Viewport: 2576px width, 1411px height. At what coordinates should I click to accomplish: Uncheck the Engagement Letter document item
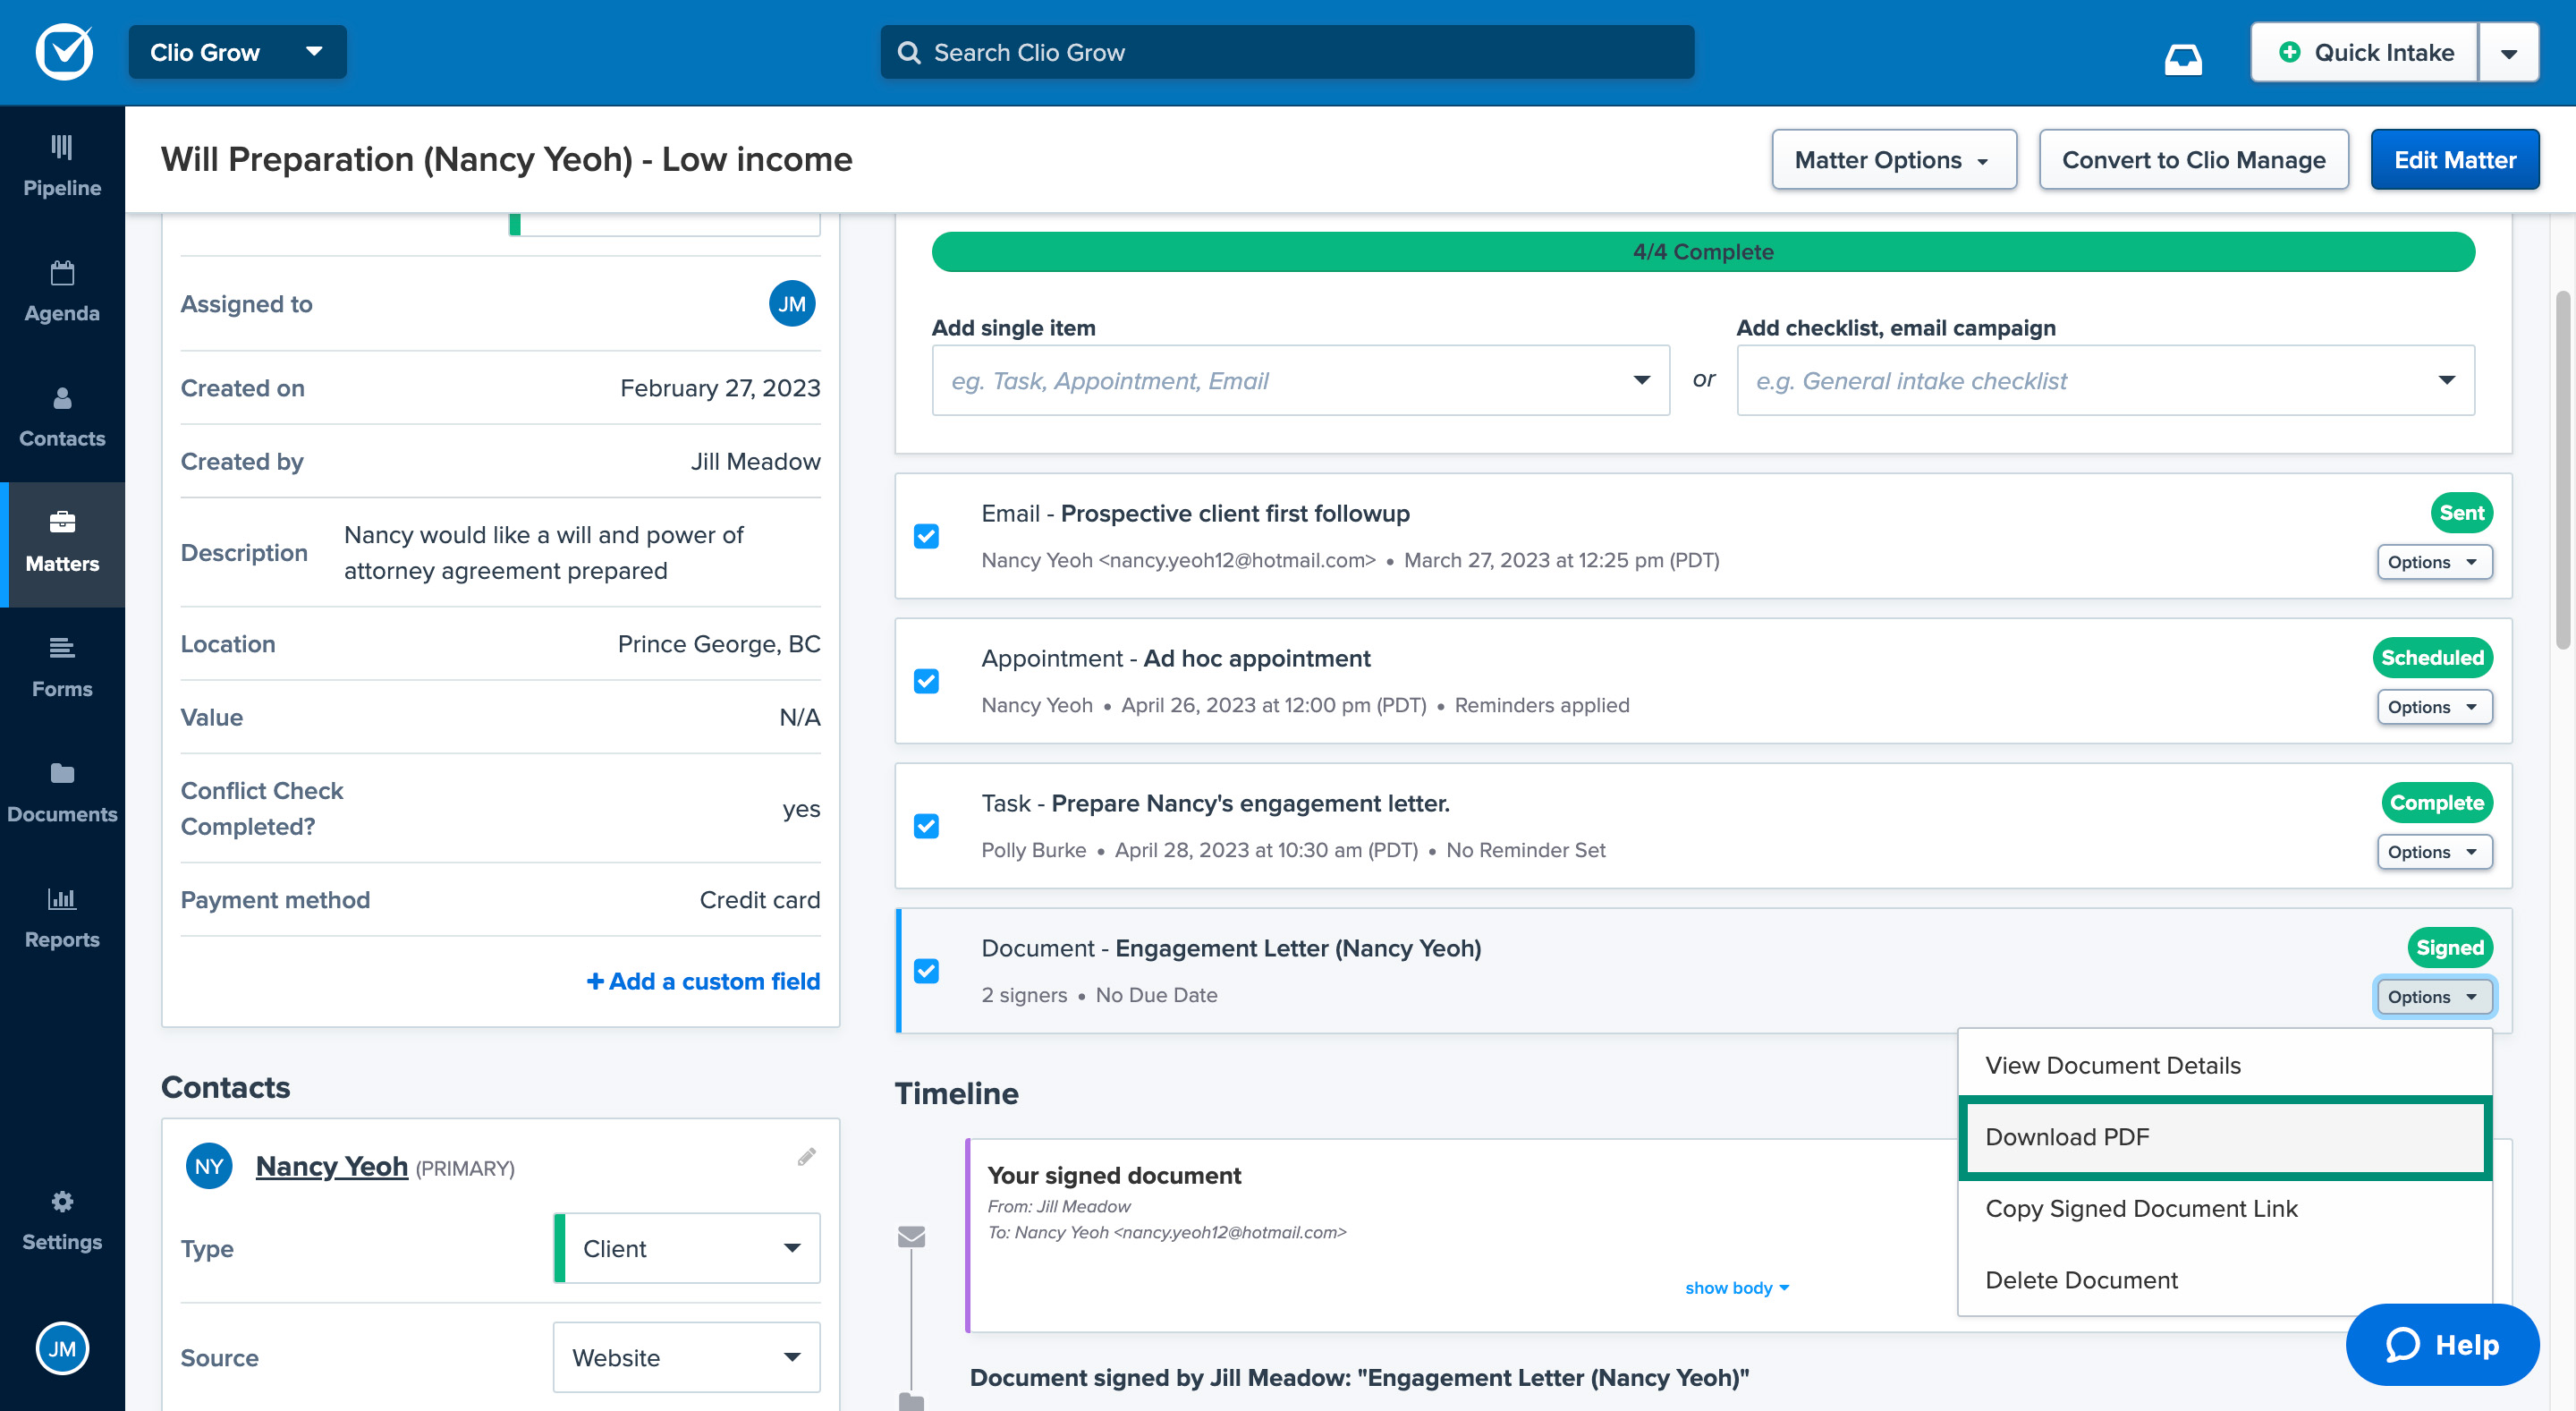[926, 971]
